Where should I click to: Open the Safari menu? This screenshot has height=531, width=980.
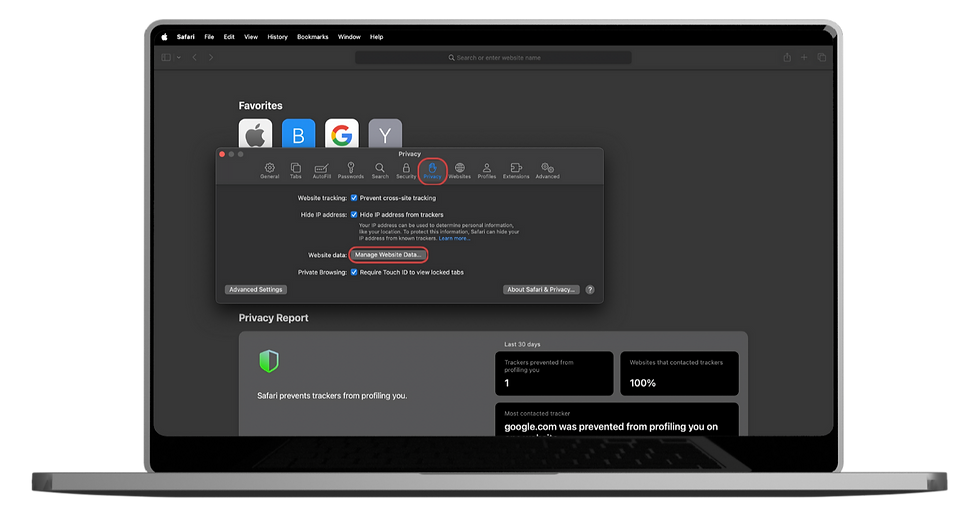(186, 37)
